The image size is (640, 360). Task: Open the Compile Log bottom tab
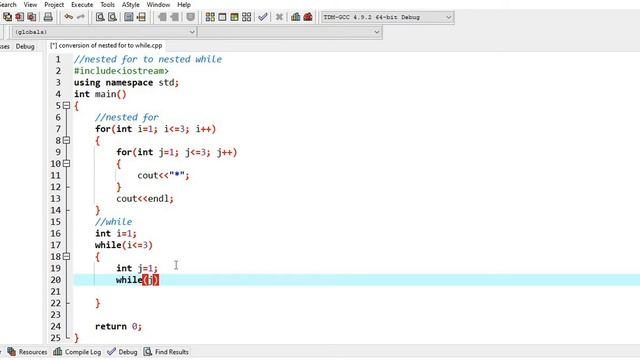pyautogui.click(x=77, y=351)
